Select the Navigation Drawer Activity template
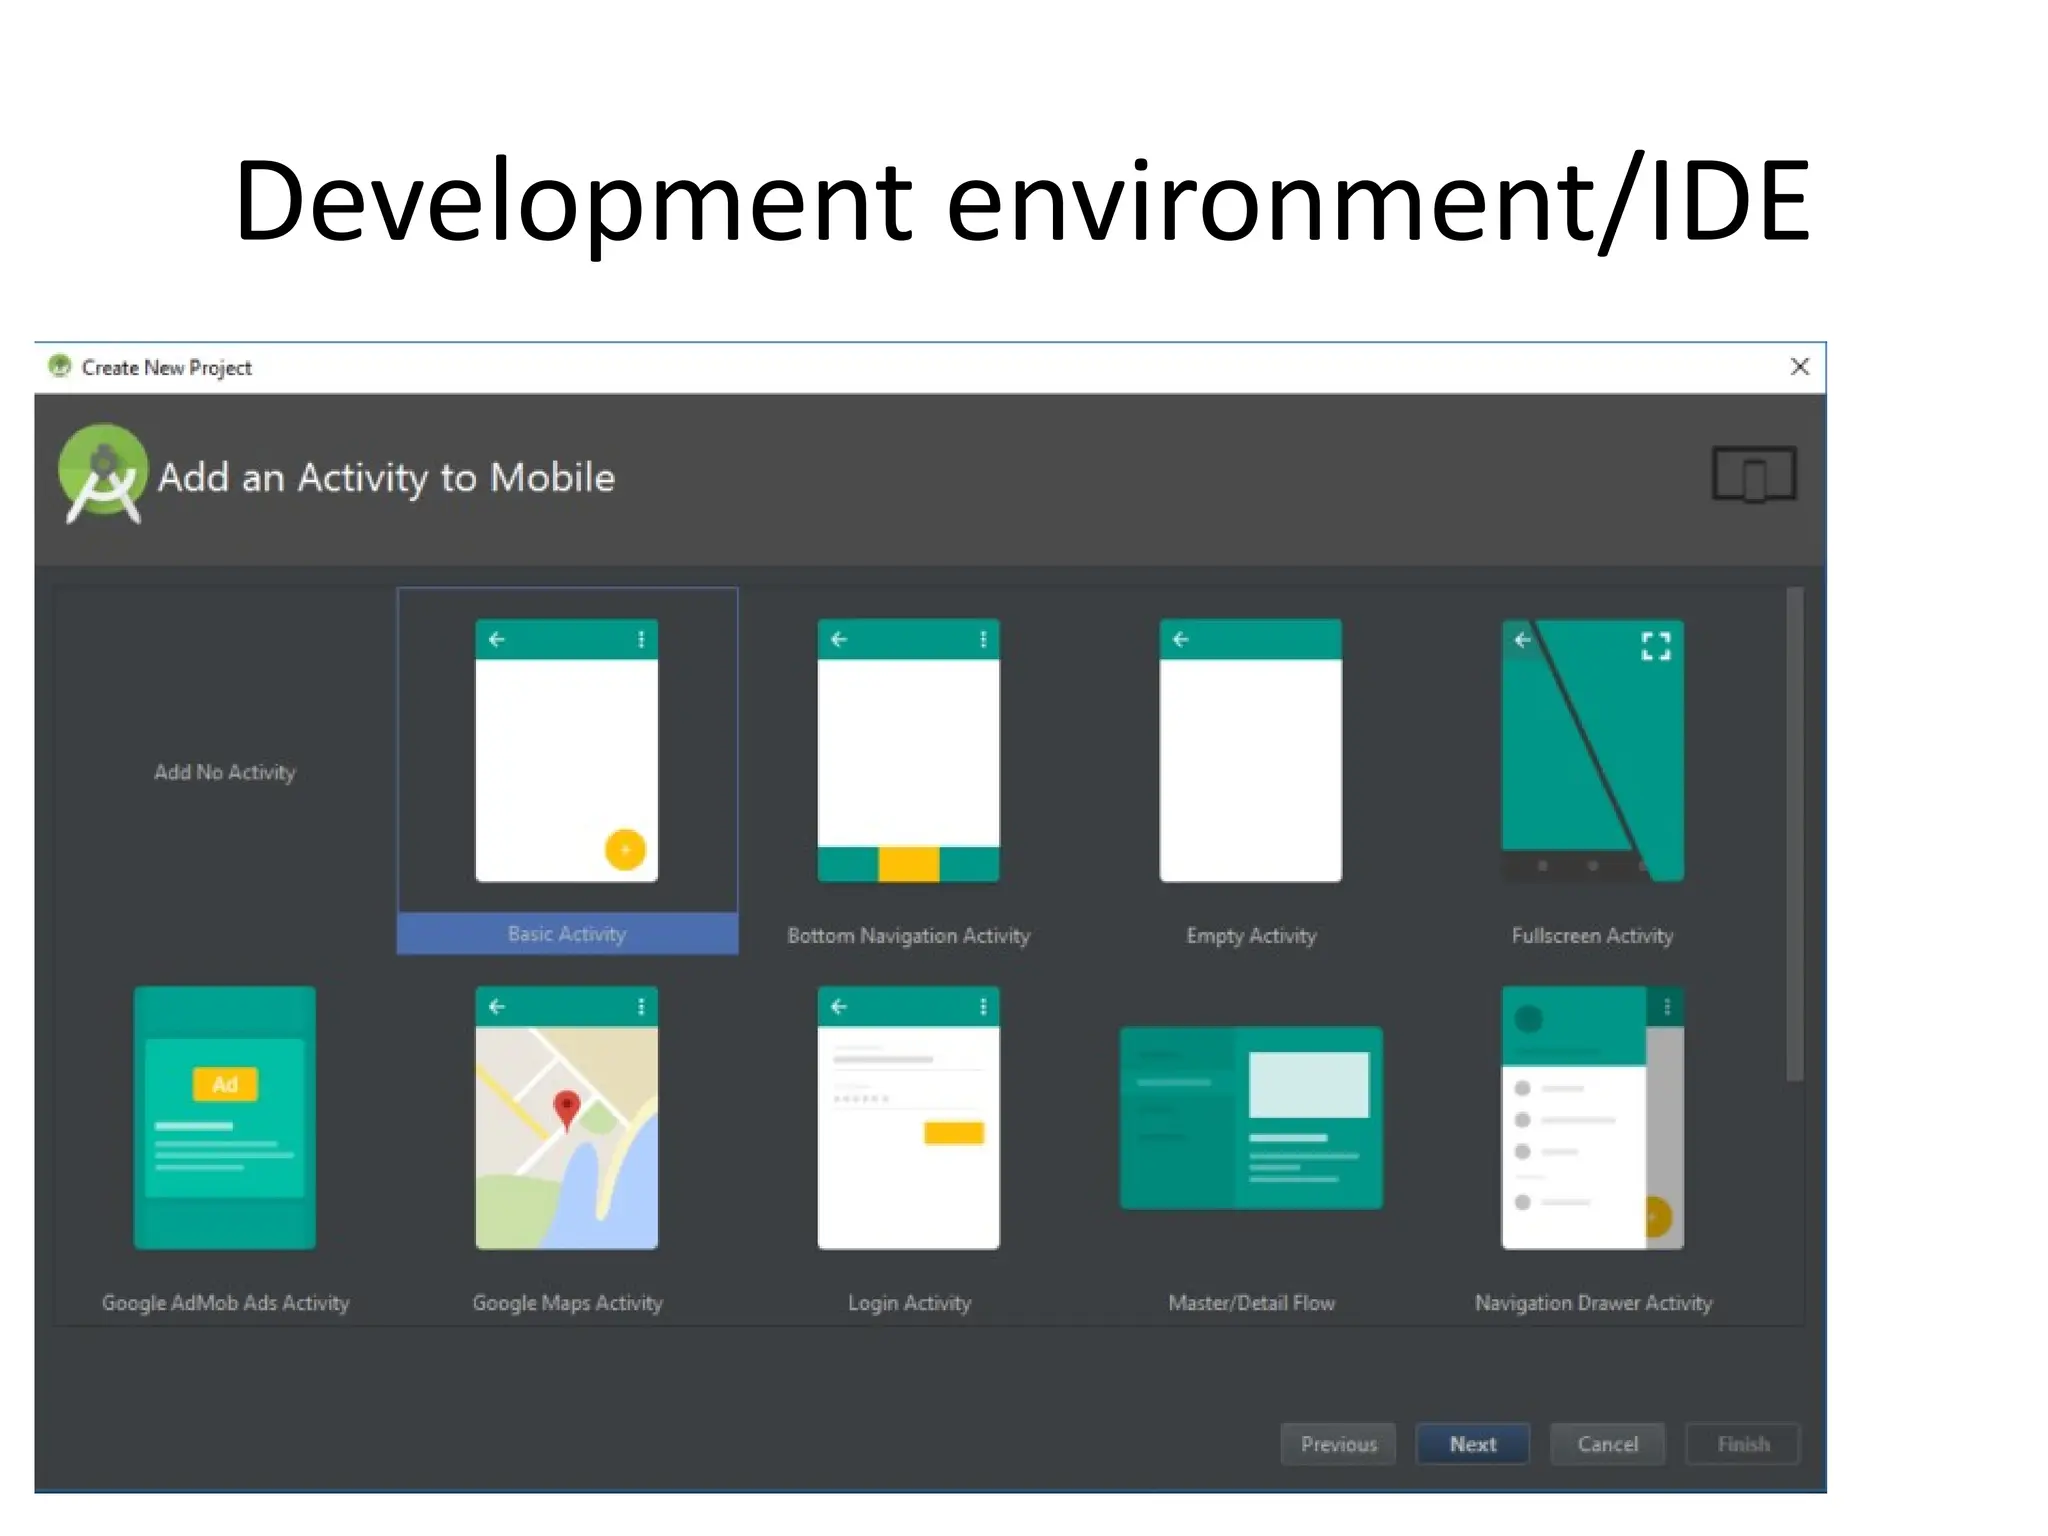The height and width of the screenshot is (1536, 2048). click(1592, 1118)
